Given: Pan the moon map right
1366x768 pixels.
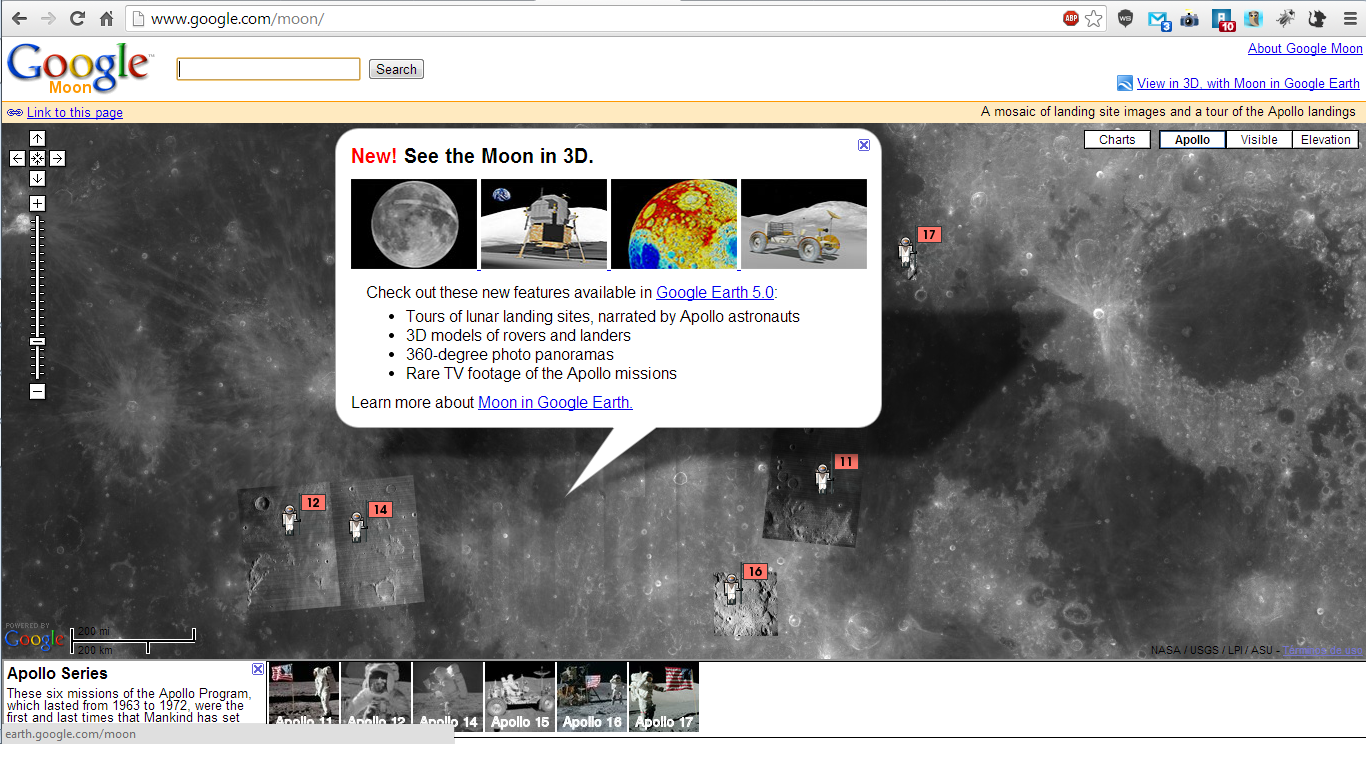Looking at the screenshot, I should click(57, 158).
